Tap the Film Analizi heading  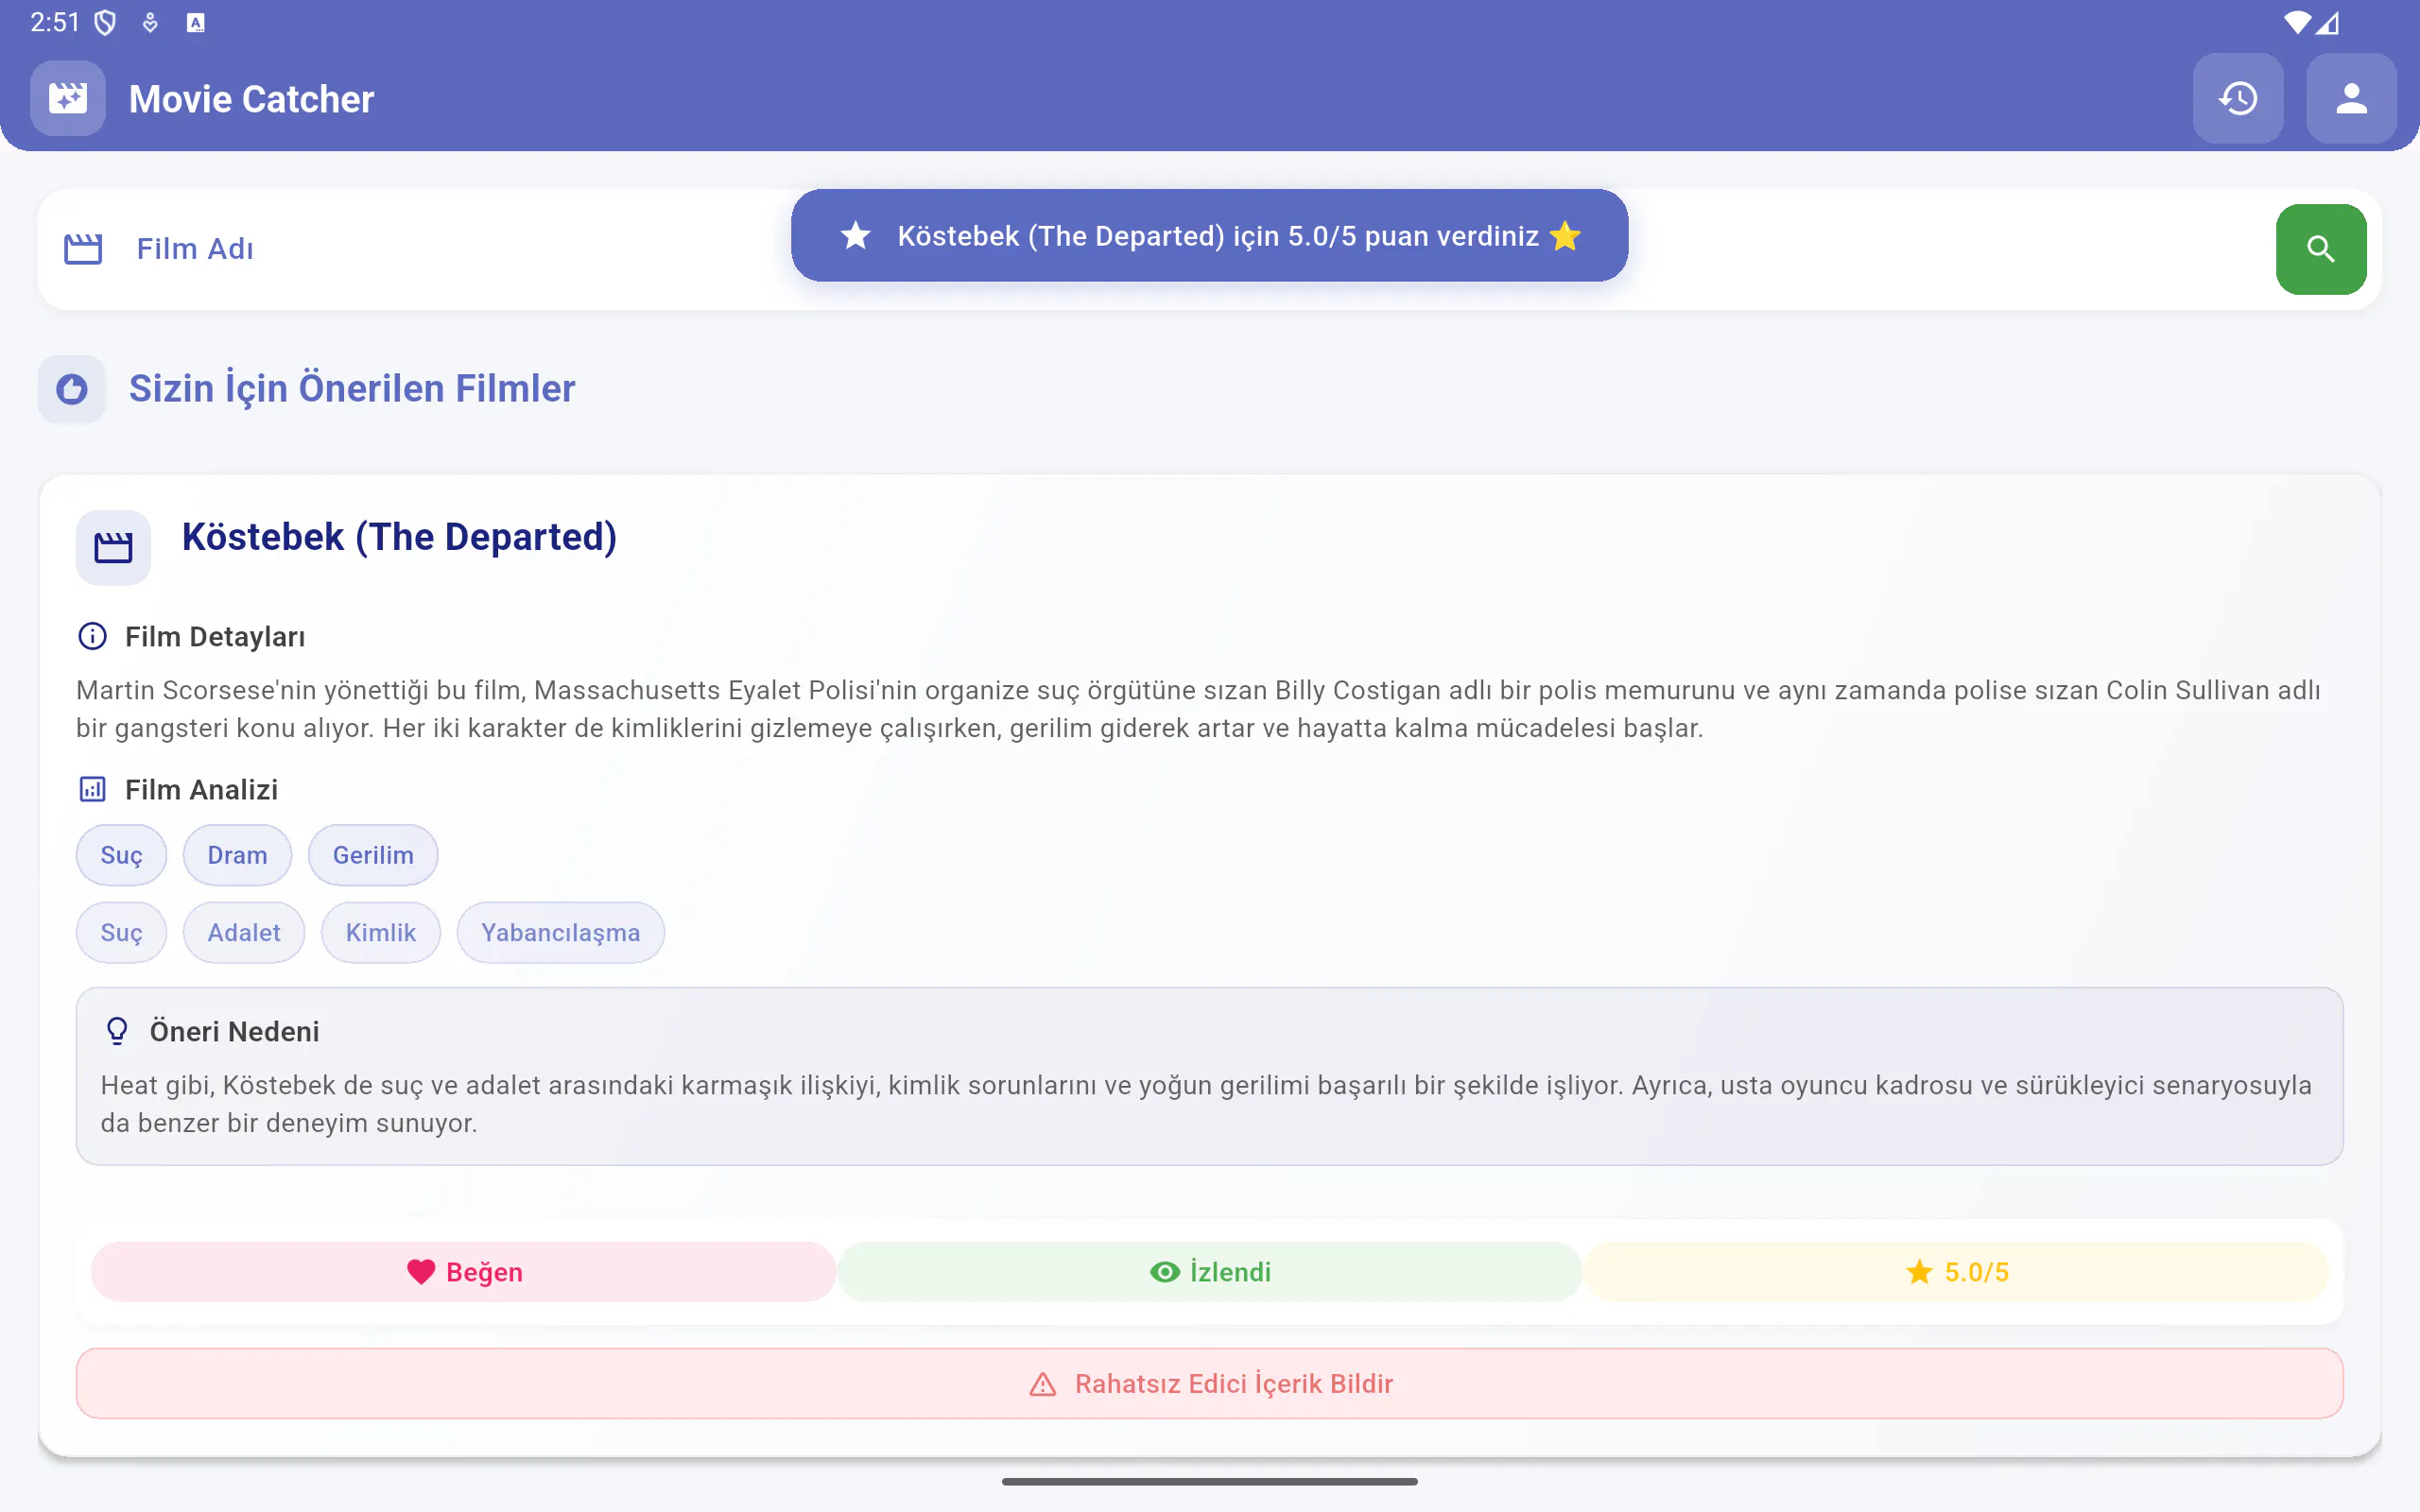click(202, 790)
